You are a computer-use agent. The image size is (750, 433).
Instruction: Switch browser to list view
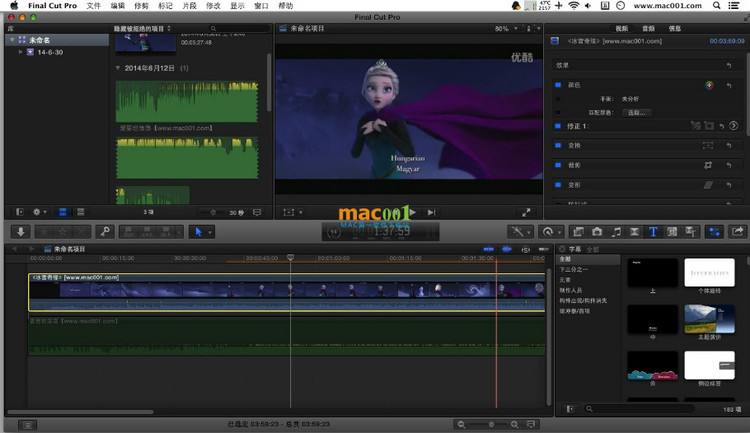pyautogui.click(x=81, y=212)
